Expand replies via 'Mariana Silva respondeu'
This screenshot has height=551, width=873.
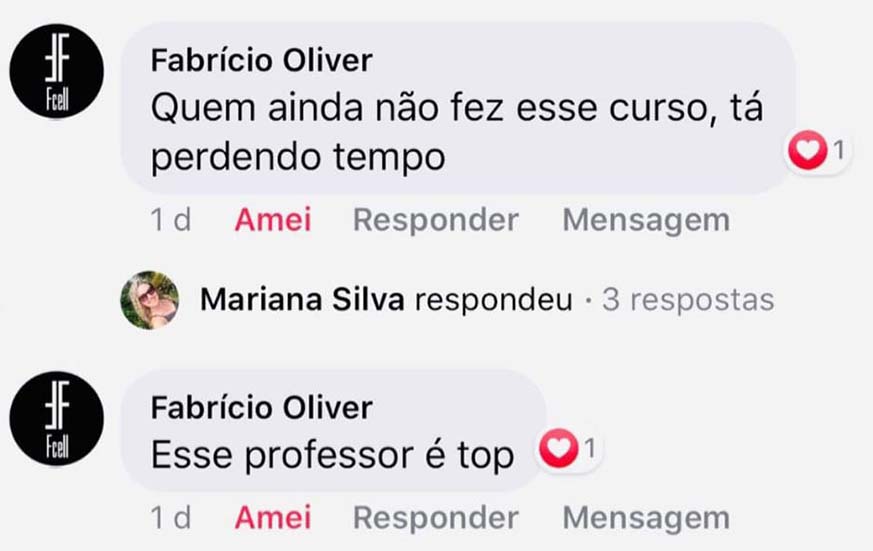click(386, 300)
